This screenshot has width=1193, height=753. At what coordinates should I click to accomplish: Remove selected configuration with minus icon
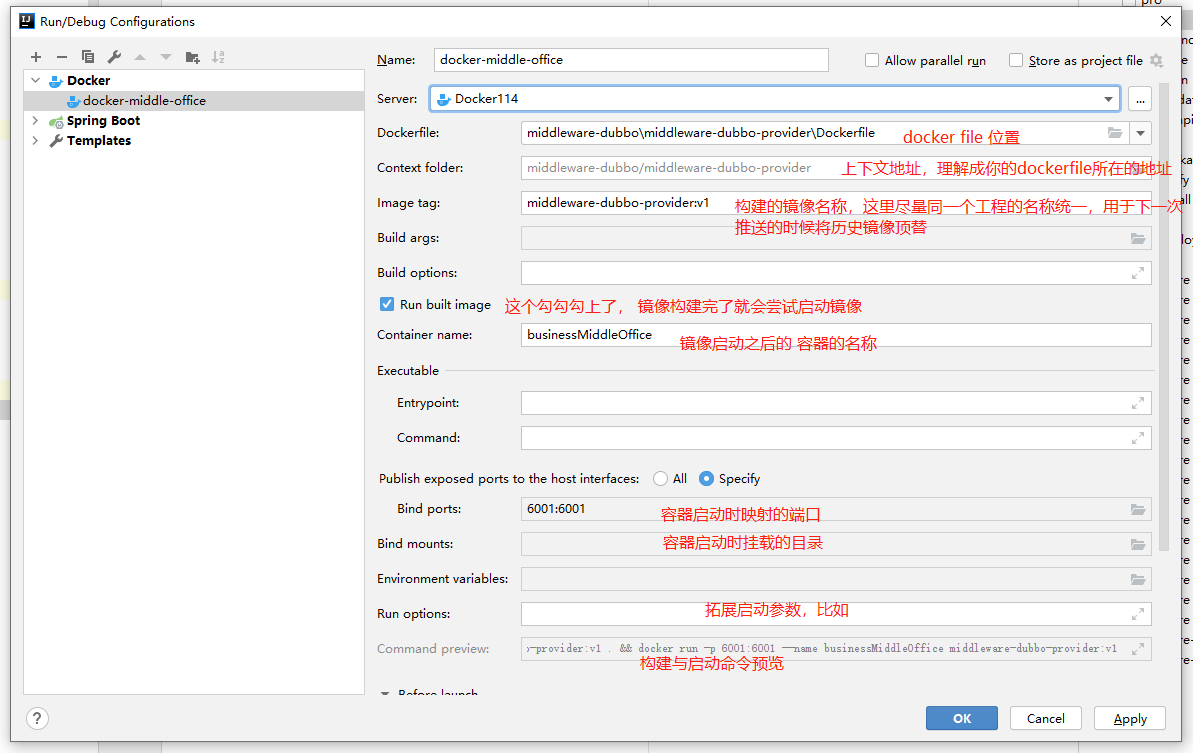click(62, 57)
